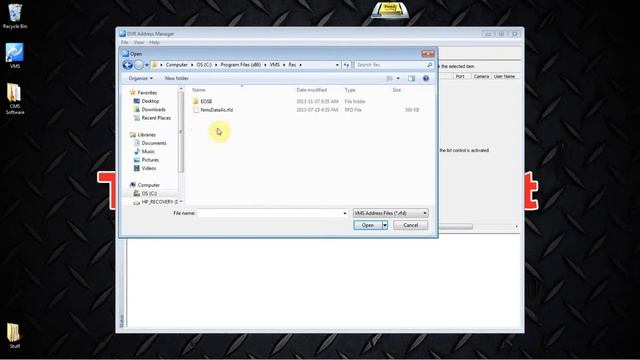640x360 pixels.
Task: Open the Recycle Bin desktop icon
Action: 15,16
